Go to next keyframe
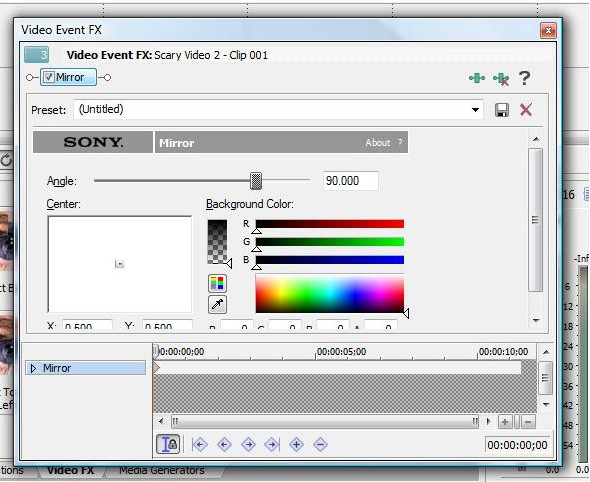 coord(248,445)
